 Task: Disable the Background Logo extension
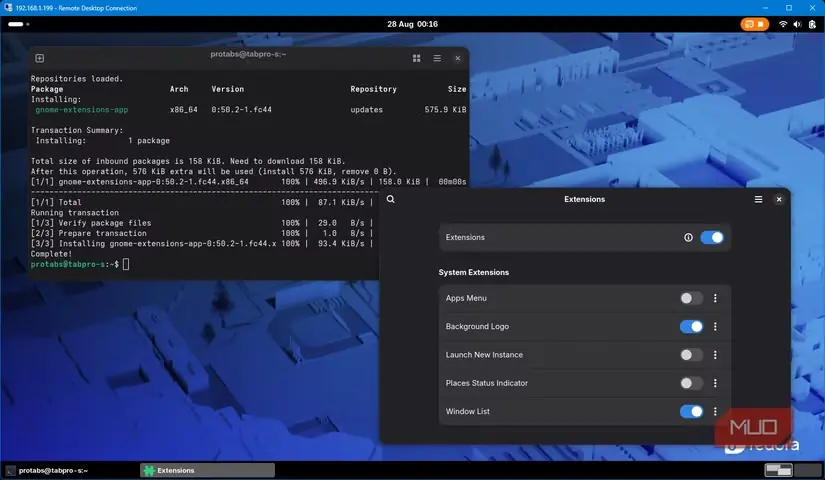point(691,326)
